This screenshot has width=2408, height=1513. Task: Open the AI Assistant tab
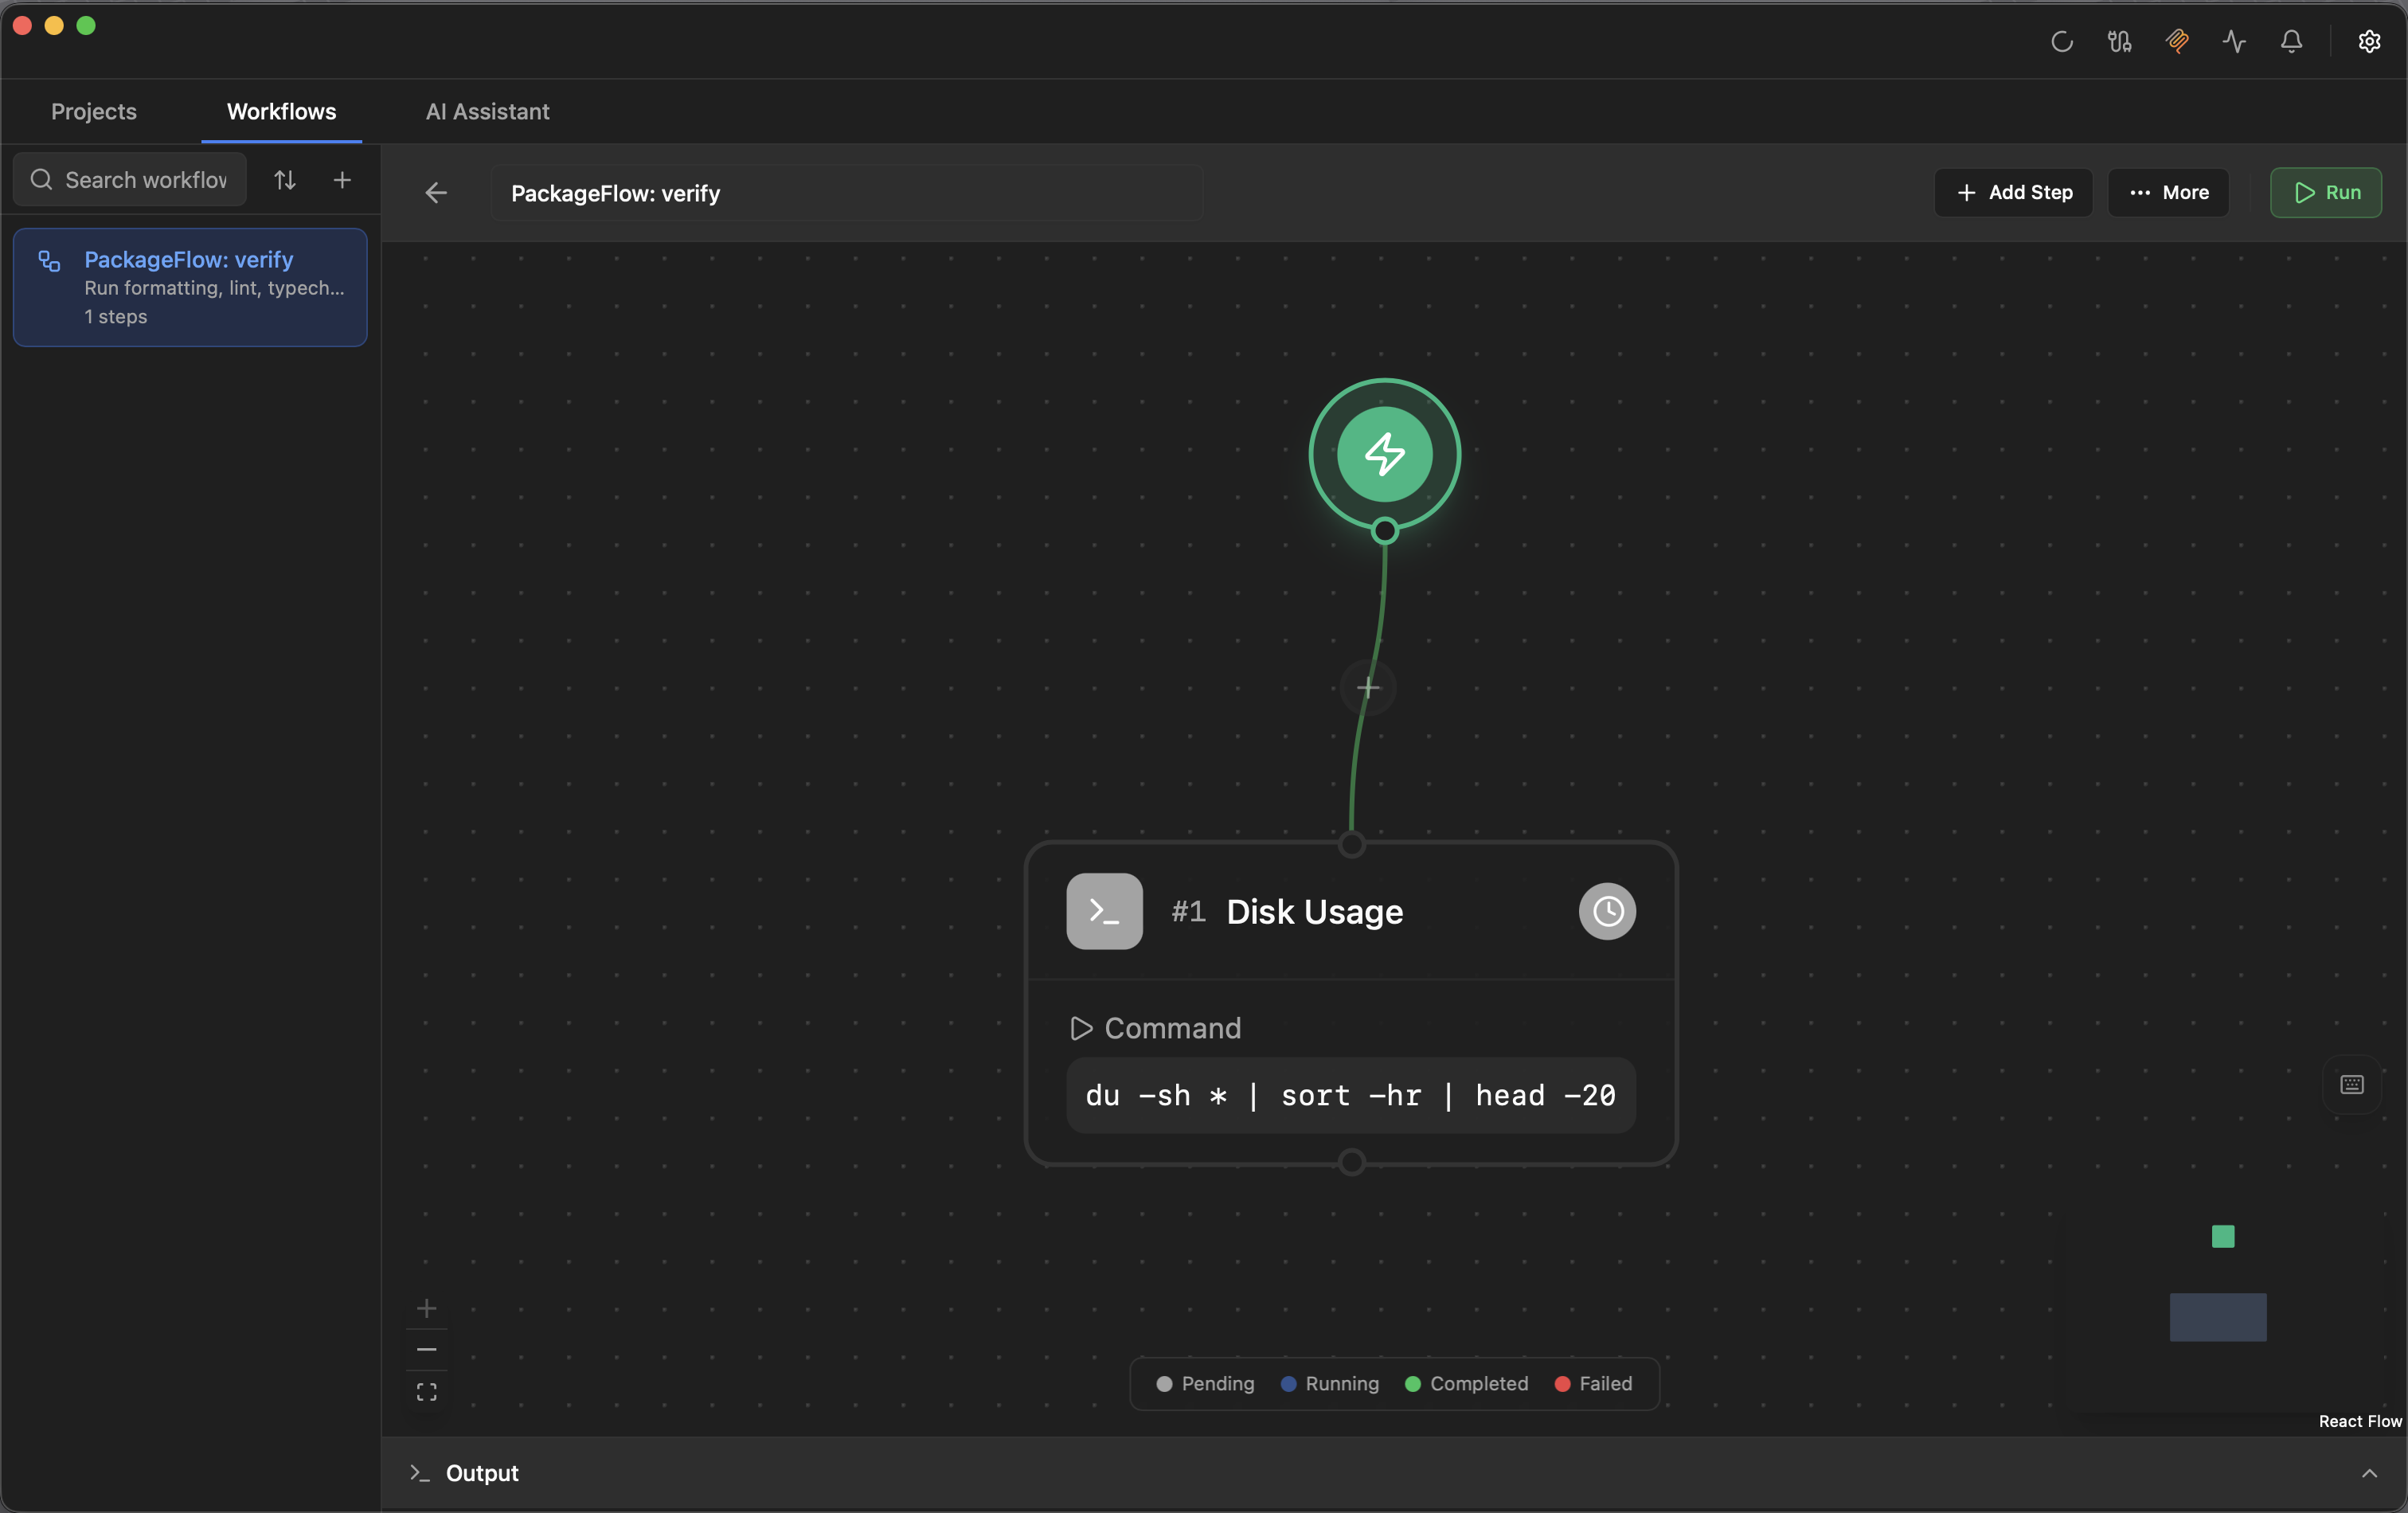coord(486,111)
